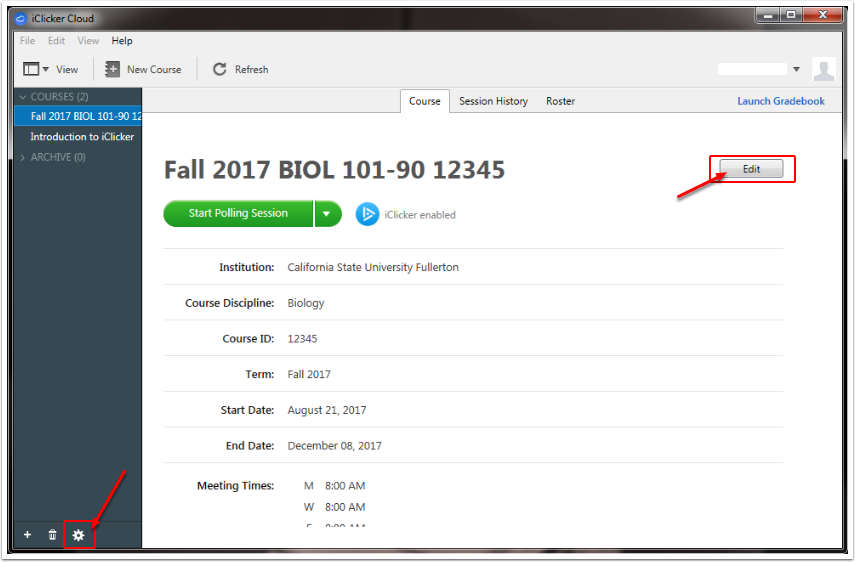Open the View menu

[88, 41]
